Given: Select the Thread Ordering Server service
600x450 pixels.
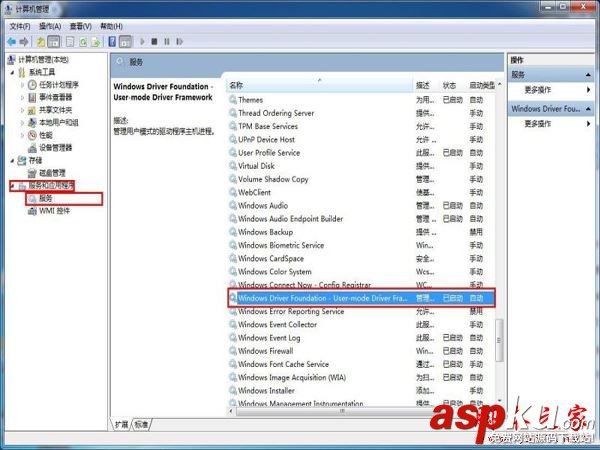Looking at the screenshot, I should [x=361, y=113].
